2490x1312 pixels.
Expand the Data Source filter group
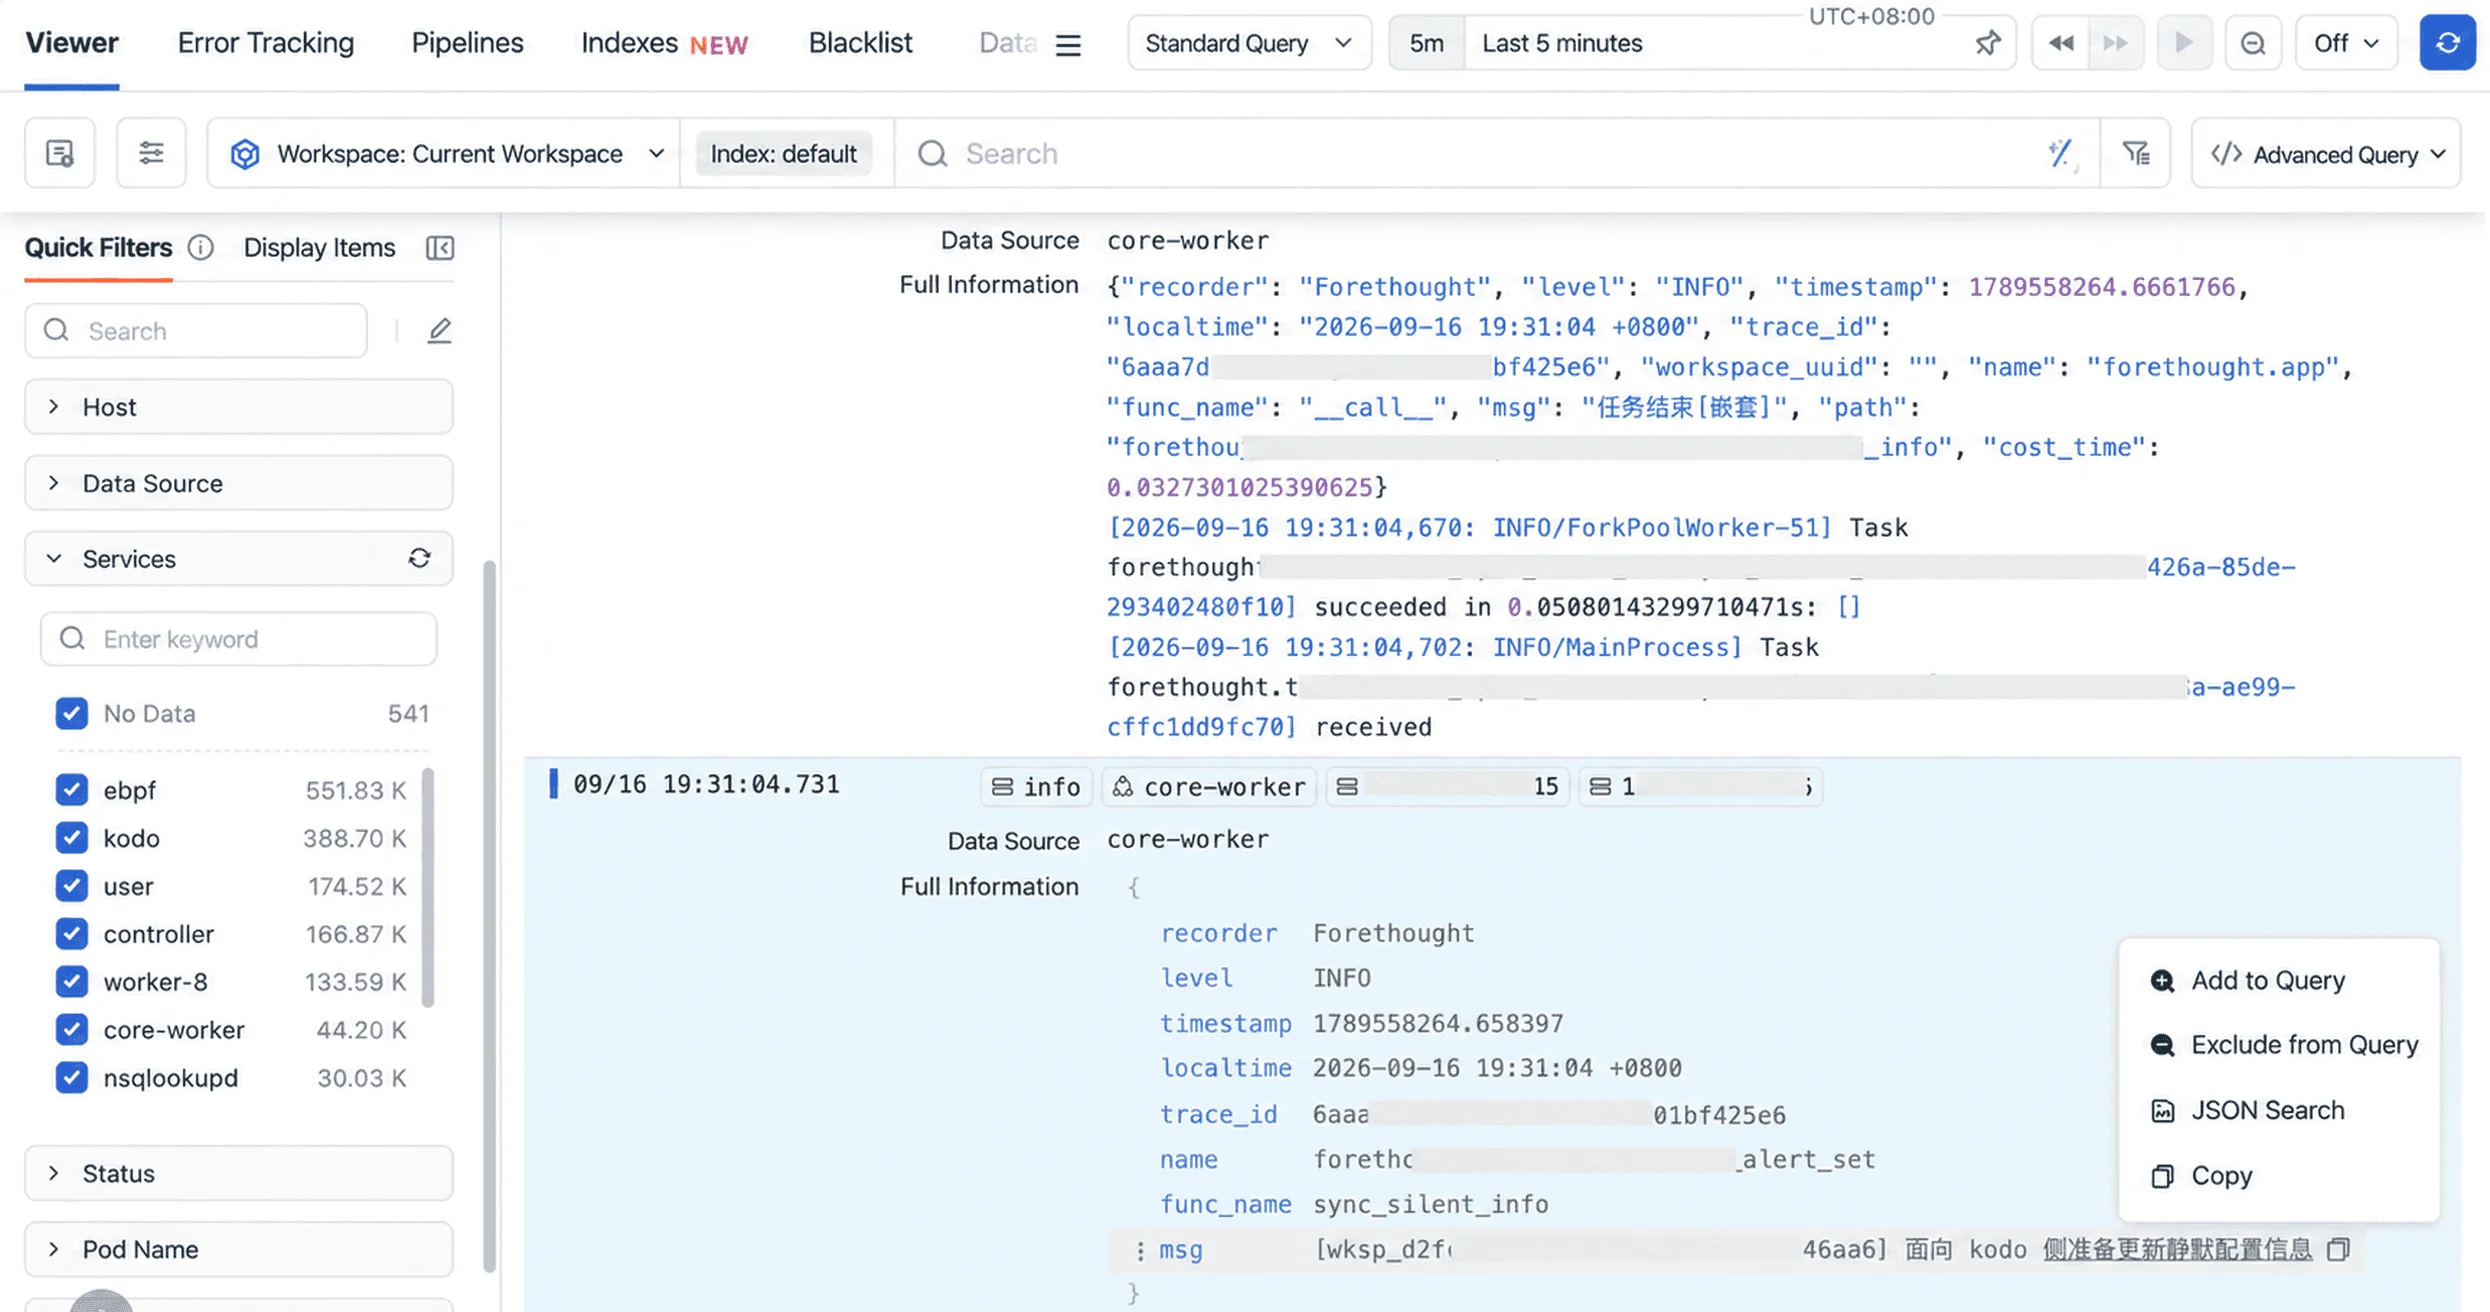pyautogui.click(x=239, y=483)
